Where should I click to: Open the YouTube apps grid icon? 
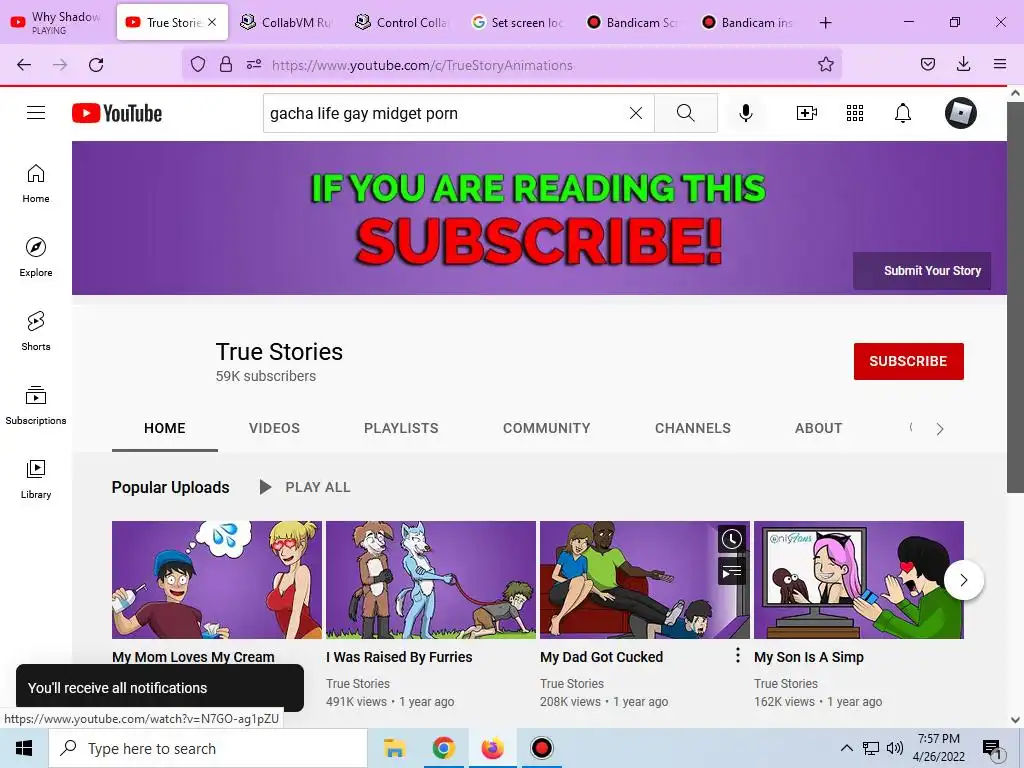click(855, 113)
